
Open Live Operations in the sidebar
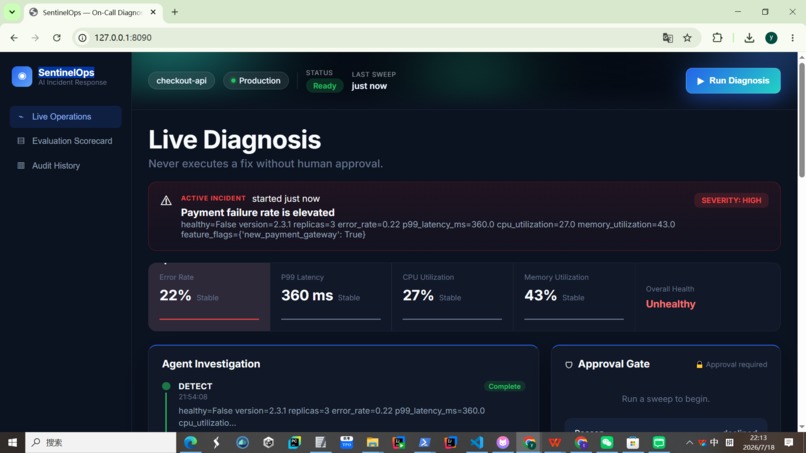[x=65, y=117]
